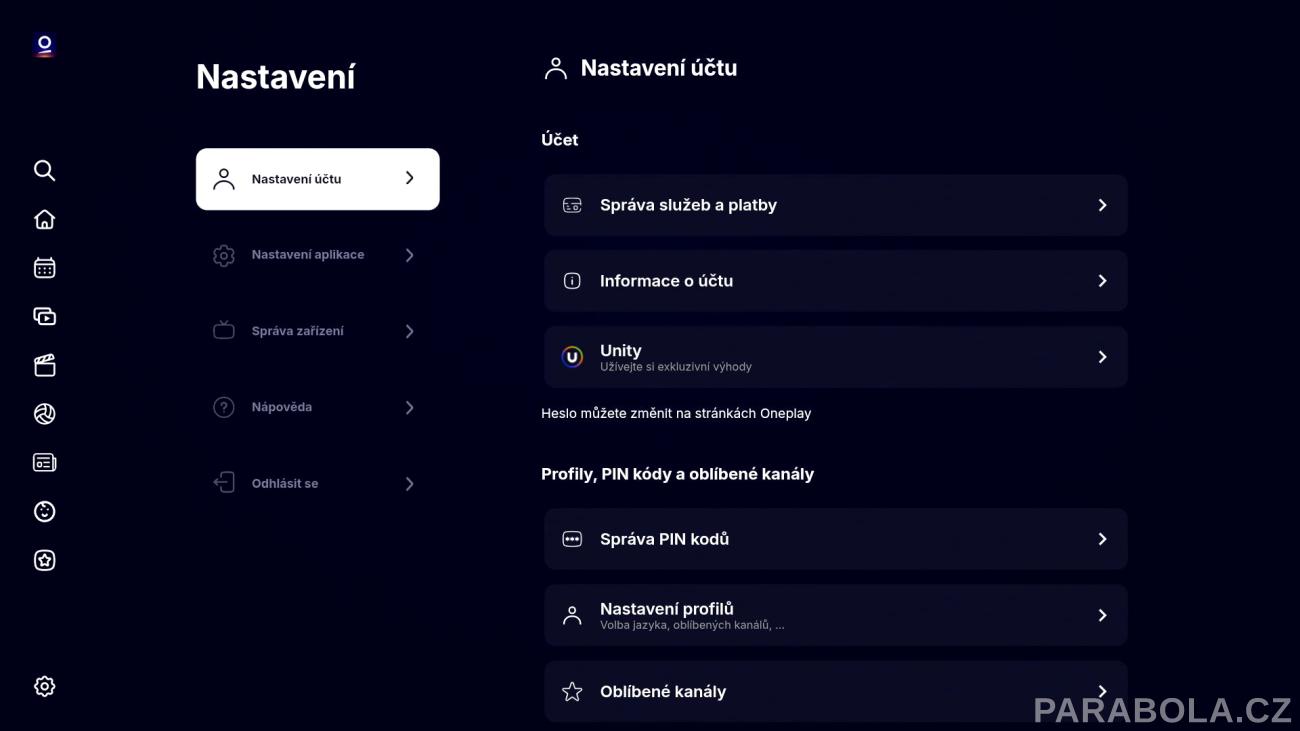
Task: Expand the Unity benefits row chevron
Action: pos(1102,357)
